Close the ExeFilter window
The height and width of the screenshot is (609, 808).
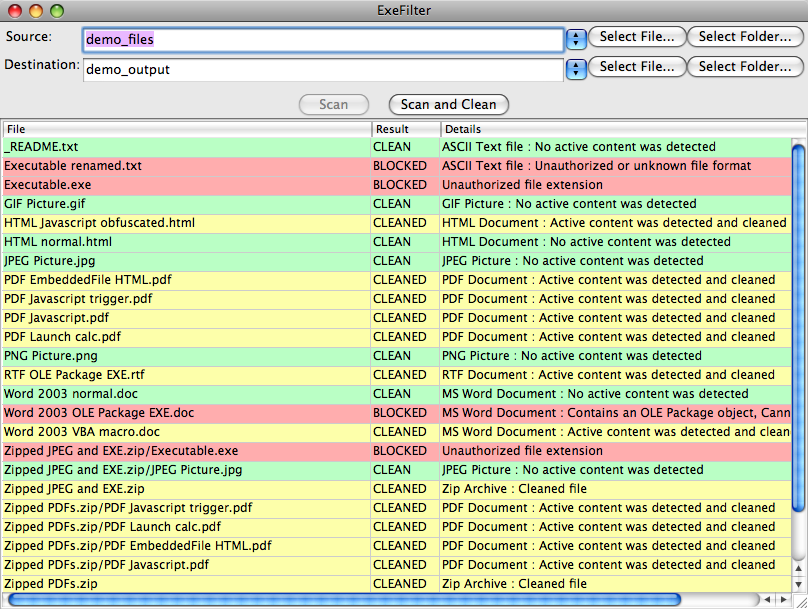point(15,10)
